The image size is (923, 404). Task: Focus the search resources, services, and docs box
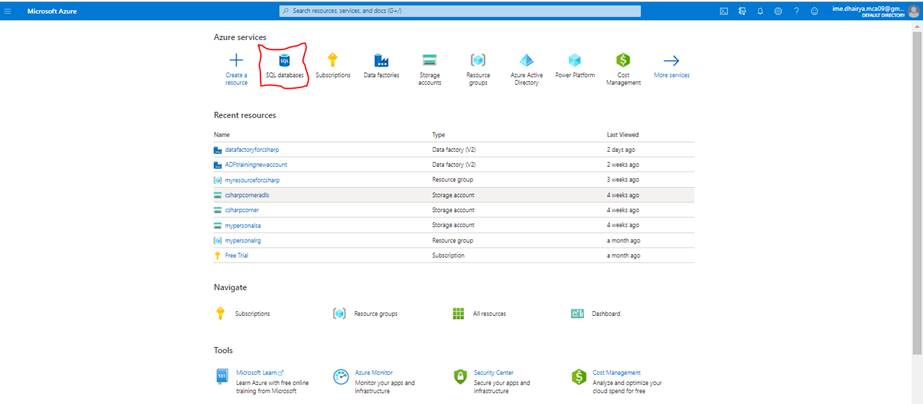[460, 11]
